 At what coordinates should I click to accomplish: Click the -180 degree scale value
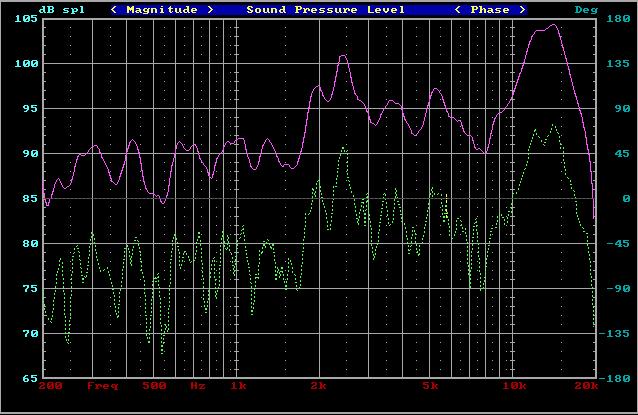(x=614, y=378)
